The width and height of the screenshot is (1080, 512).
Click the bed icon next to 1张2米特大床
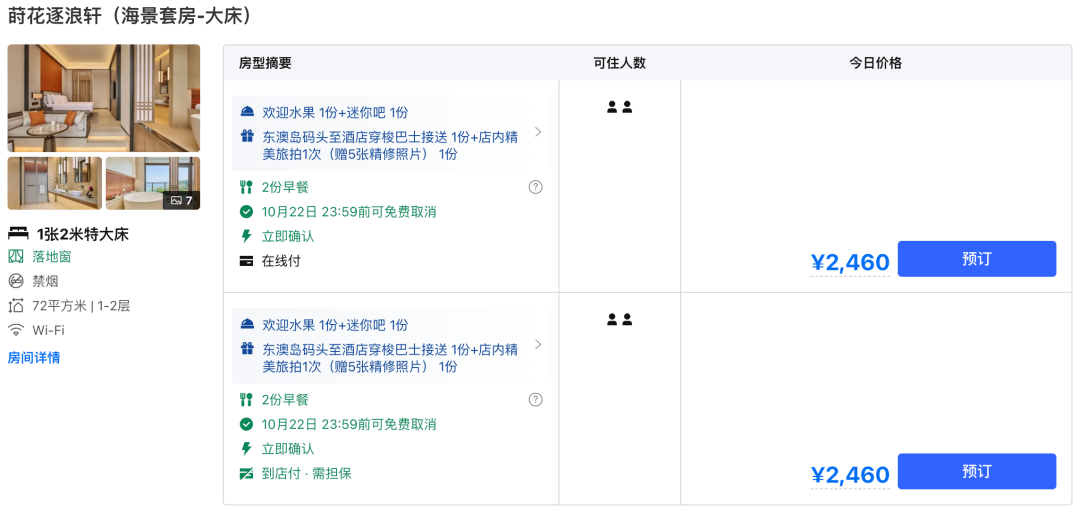(x=18, y=234)
